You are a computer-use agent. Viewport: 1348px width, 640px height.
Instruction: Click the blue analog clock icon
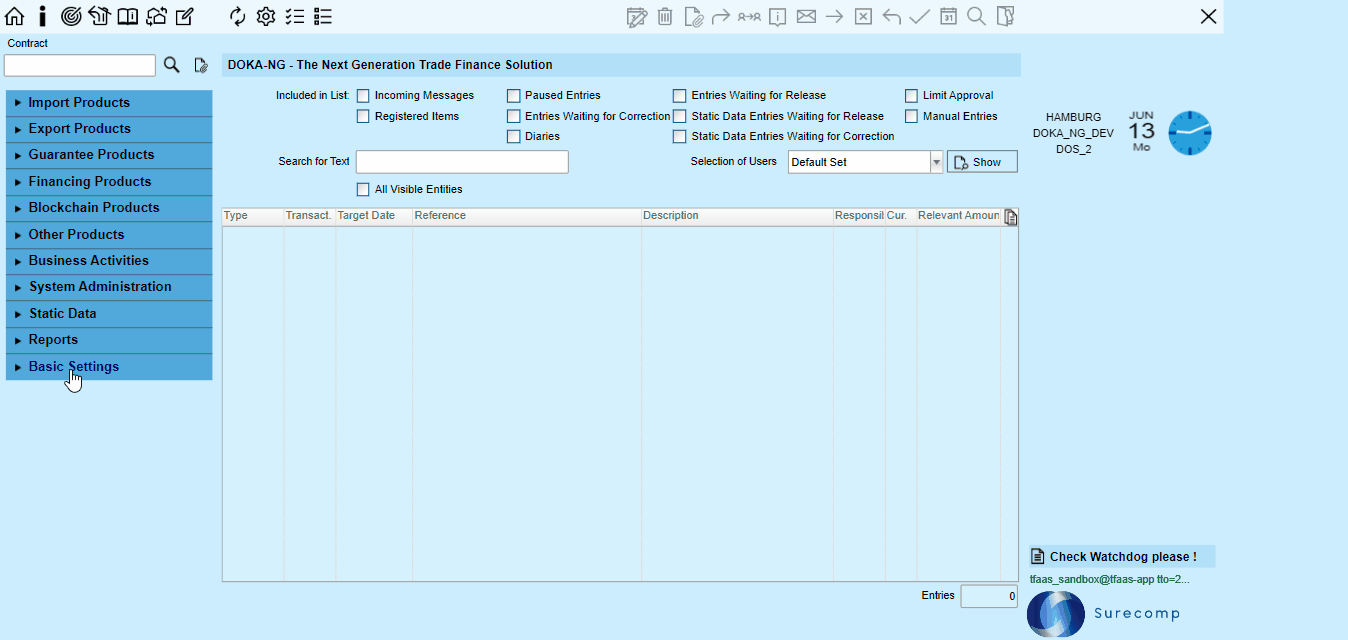[x=1190, y=133]
